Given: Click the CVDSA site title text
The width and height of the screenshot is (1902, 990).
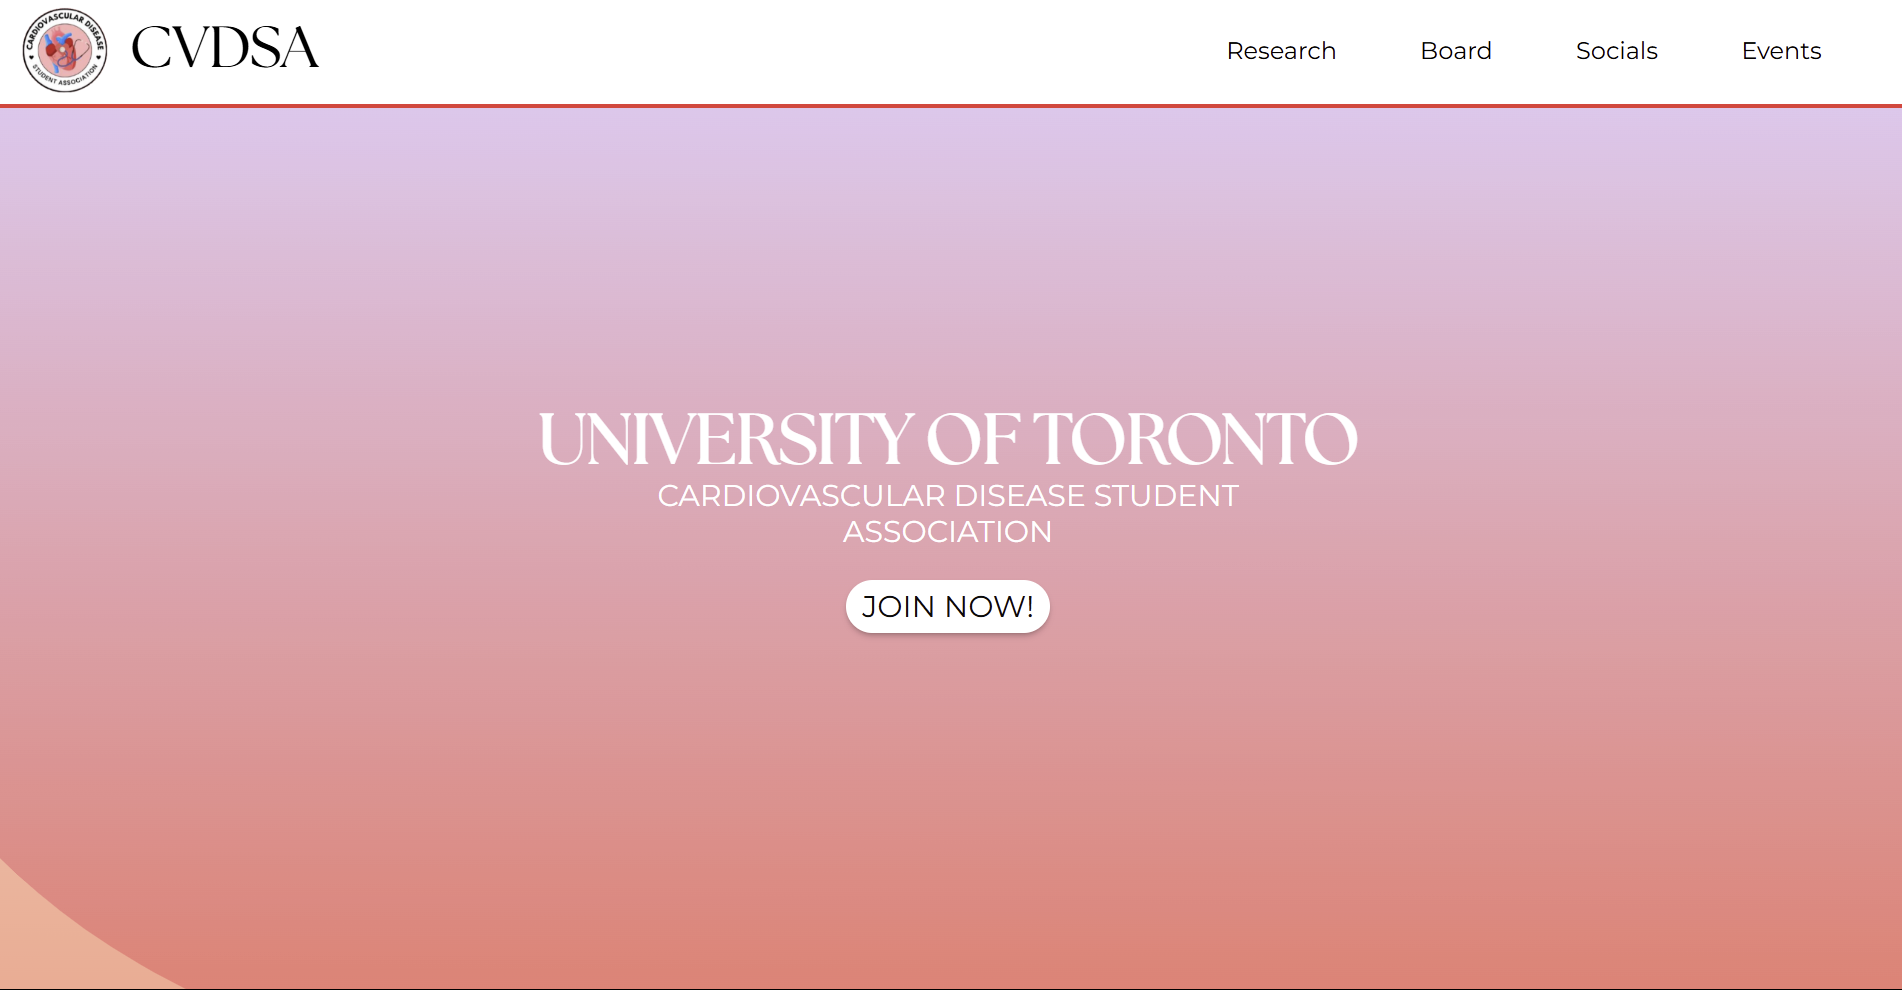Looking at the screenshot, I should pos(225,48).
